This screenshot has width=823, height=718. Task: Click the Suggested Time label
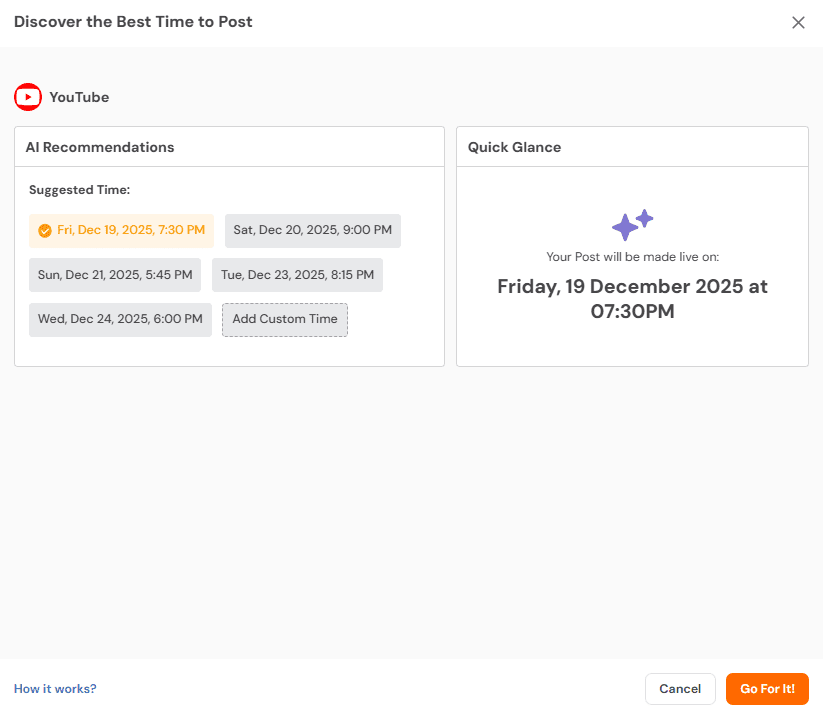pyautogui.click(x=79, y=190)
